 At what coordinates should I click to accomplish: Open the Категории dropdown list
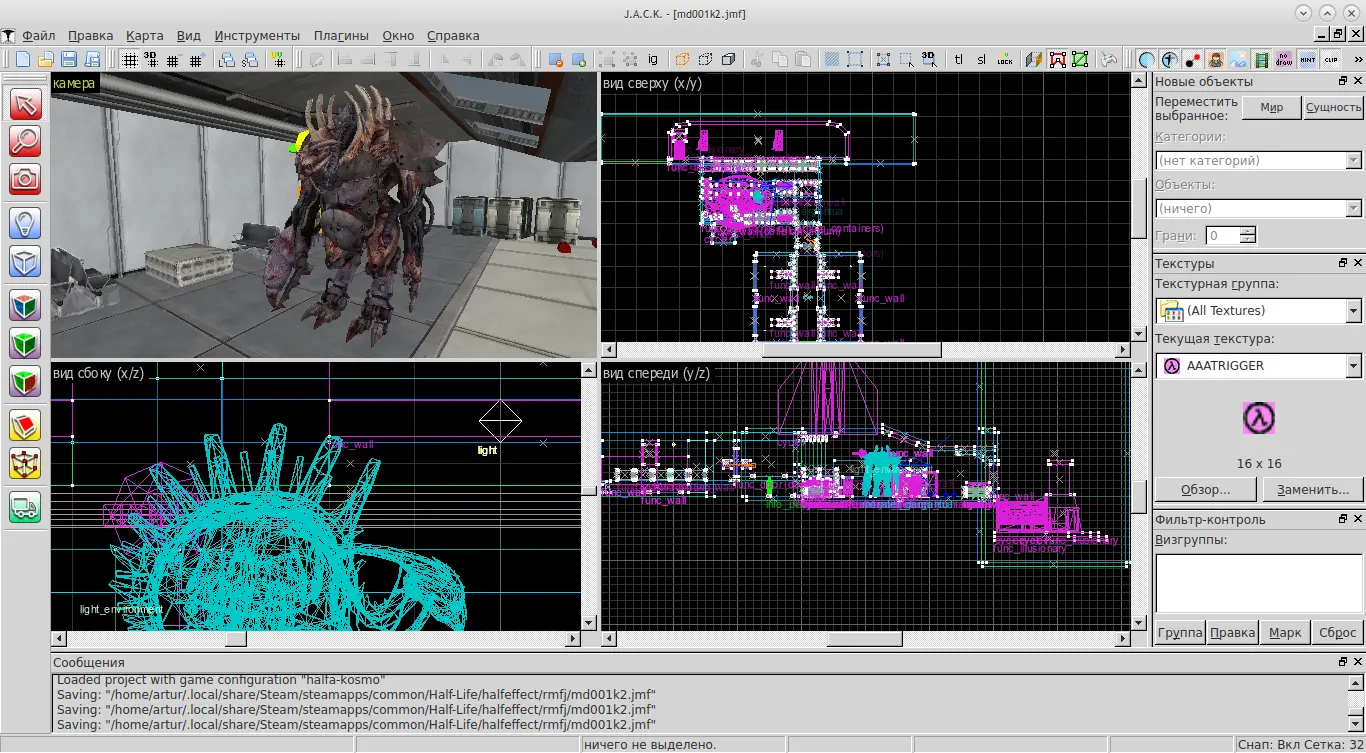1258,160
